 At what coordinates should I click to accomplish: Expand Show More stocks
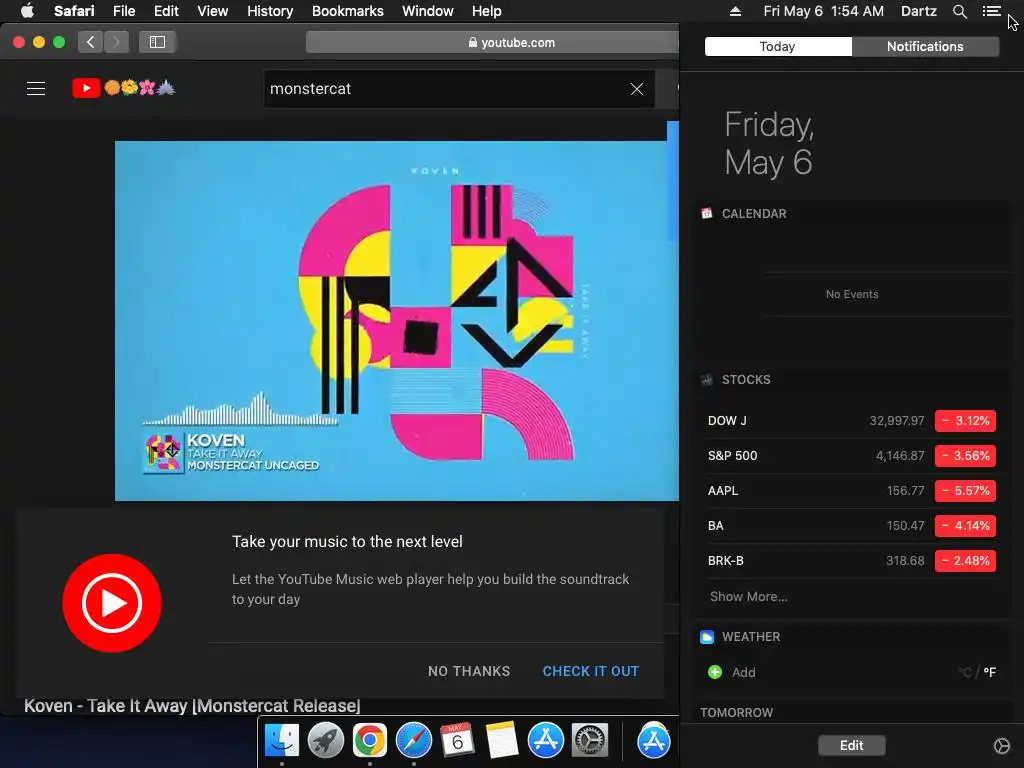(x=748, y=596)
